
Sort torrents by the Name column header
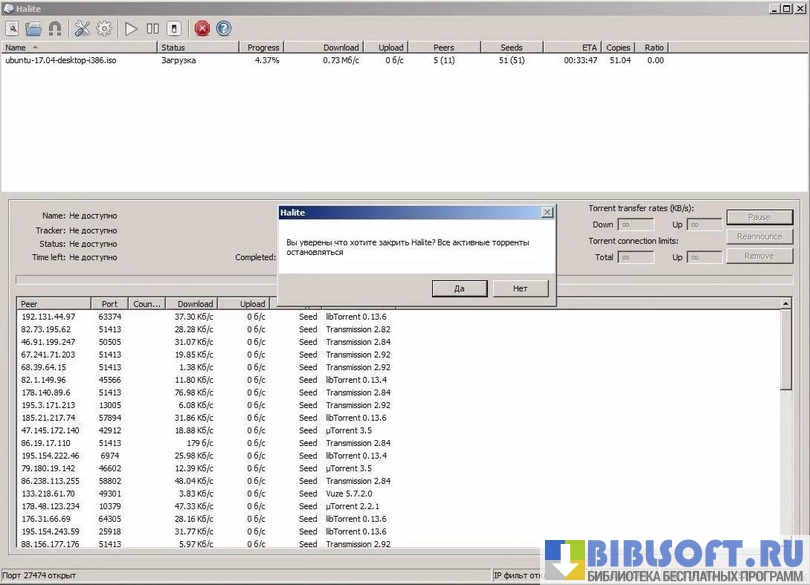(x=80, y=47)
